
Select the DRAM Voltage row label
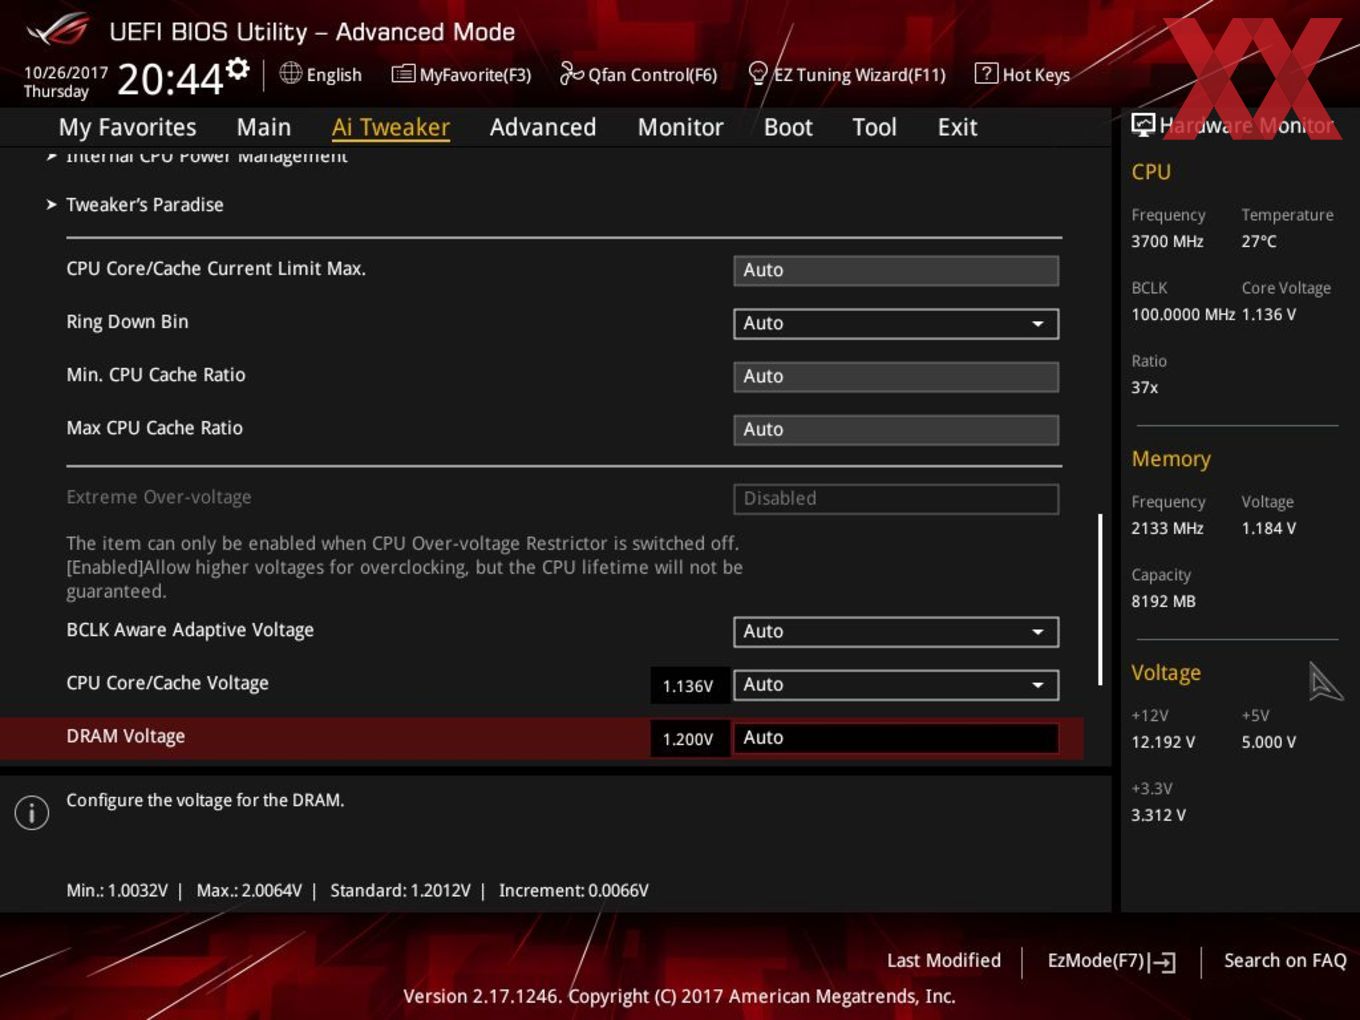pos(126,736)
